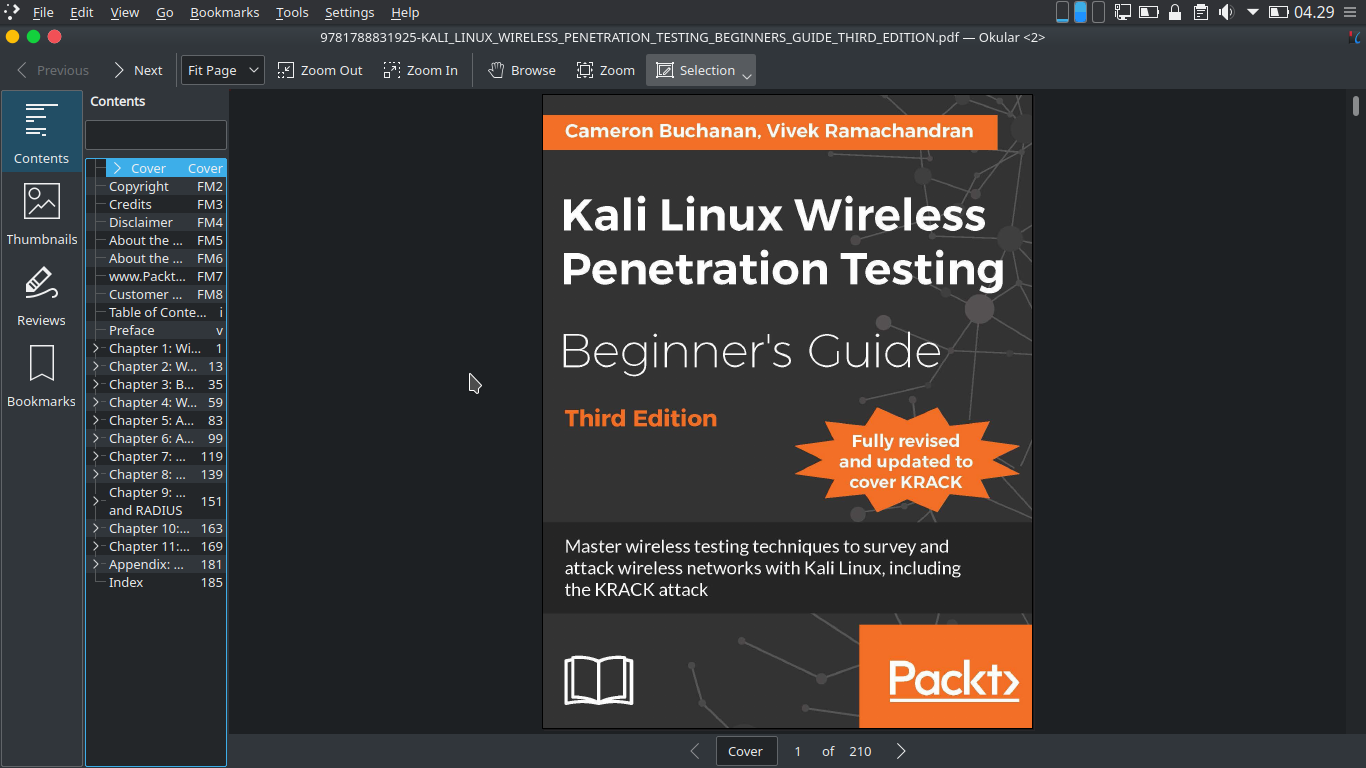
Task: Enable the Zoom mouse mode
Action: pos(605,70)
